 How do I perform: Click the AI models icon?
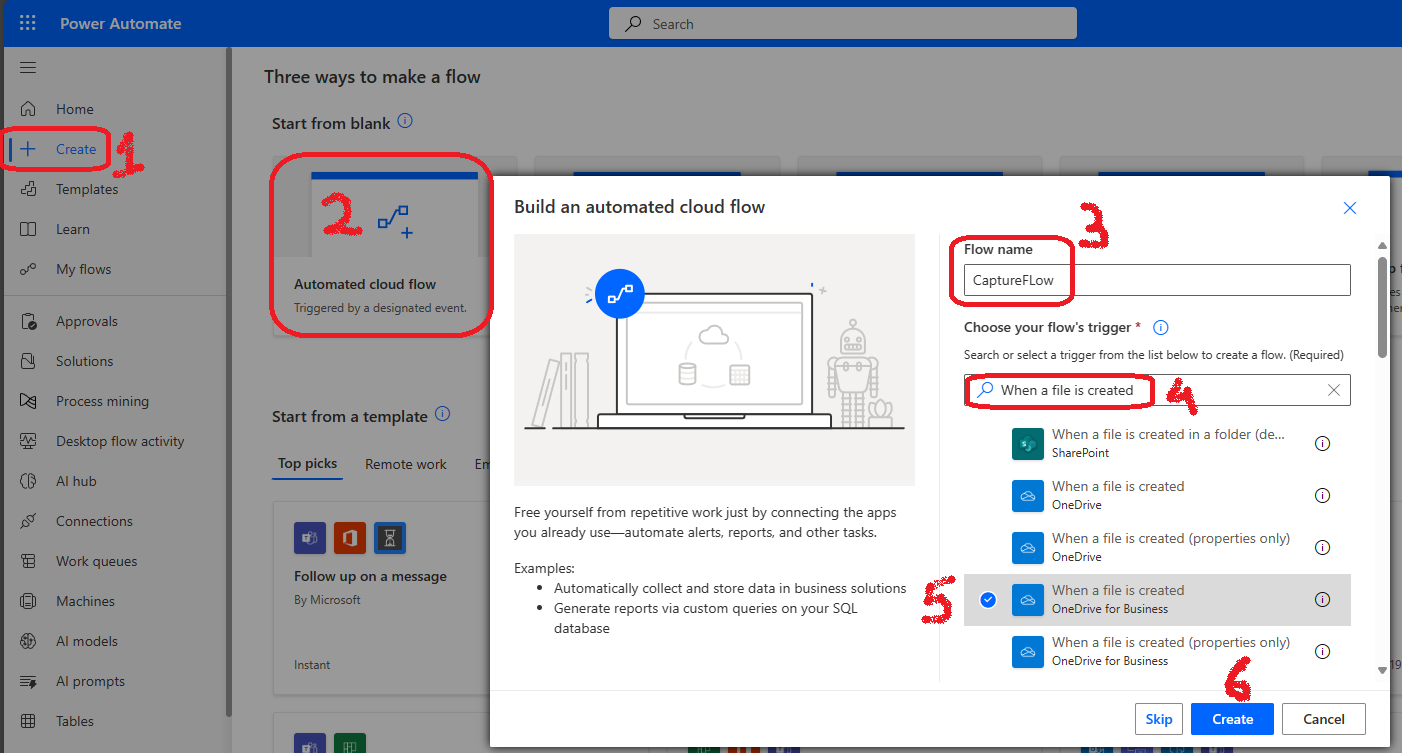28,641
